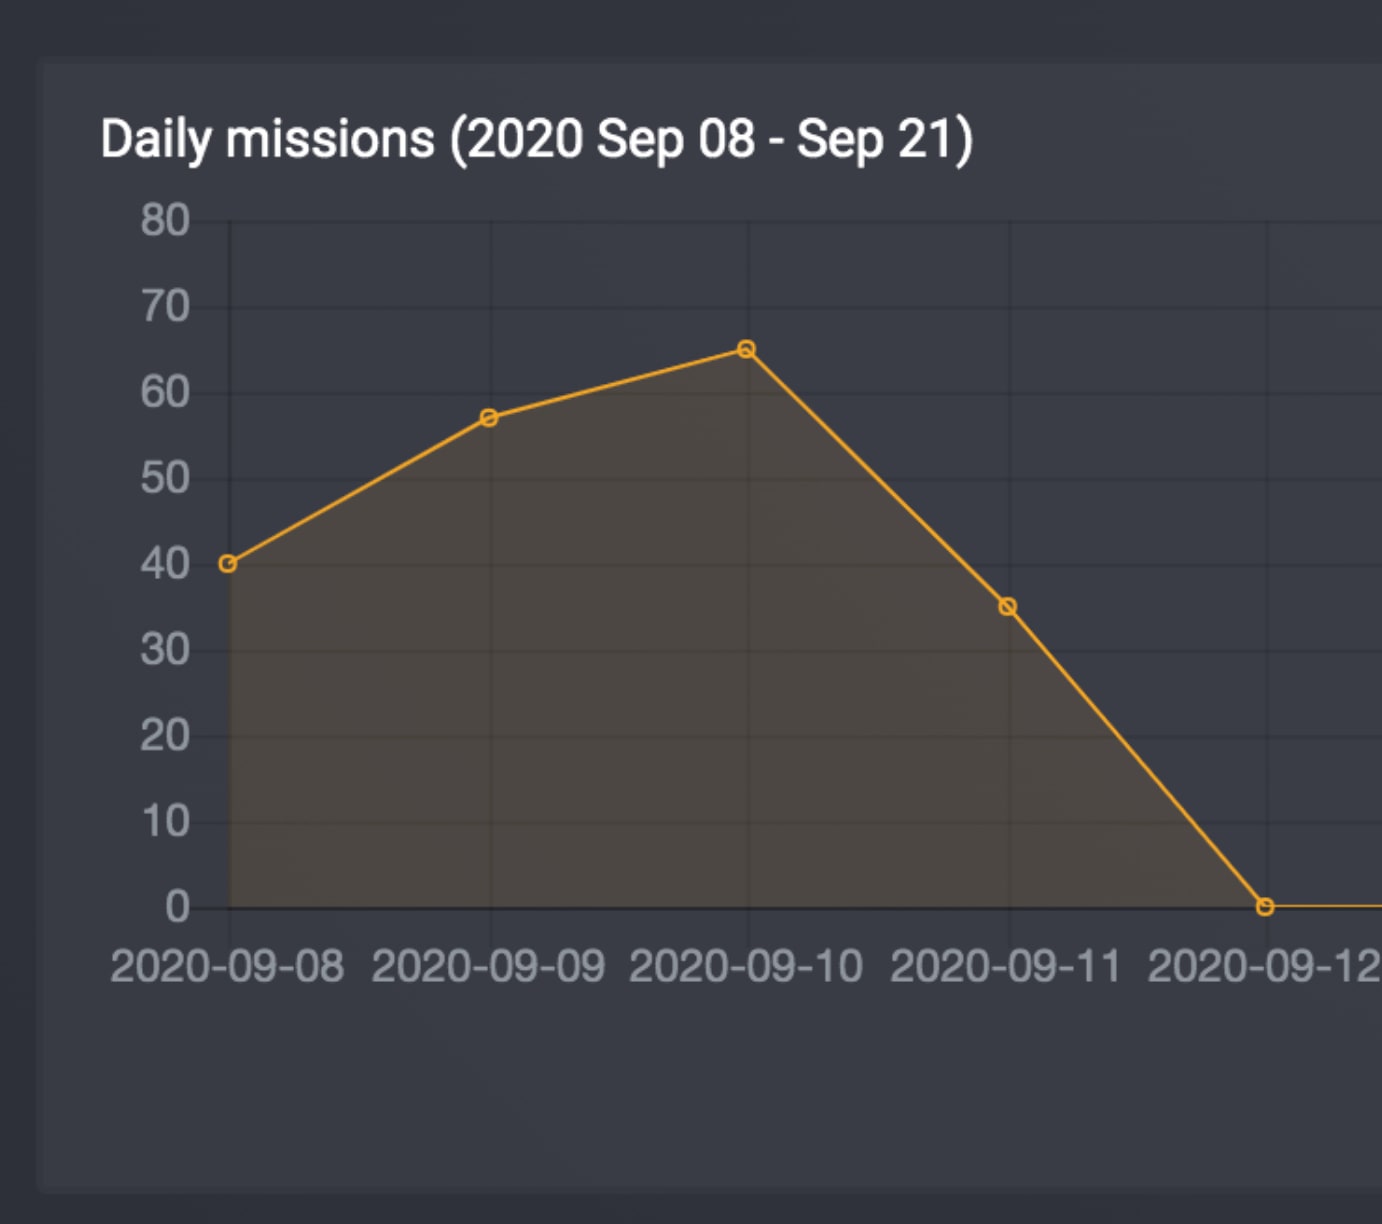Image resolution: width=1382 pixels, height=1224 pixels.
Task: Click the data point for 2020-09-08
Action: click(228, 564)
